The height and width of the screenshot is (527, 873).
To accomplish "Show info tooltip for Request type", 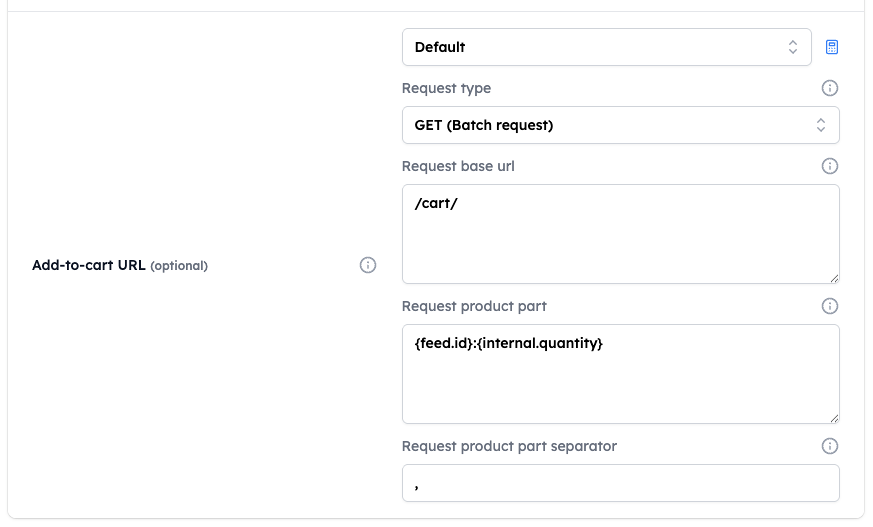I will [830, 88].
